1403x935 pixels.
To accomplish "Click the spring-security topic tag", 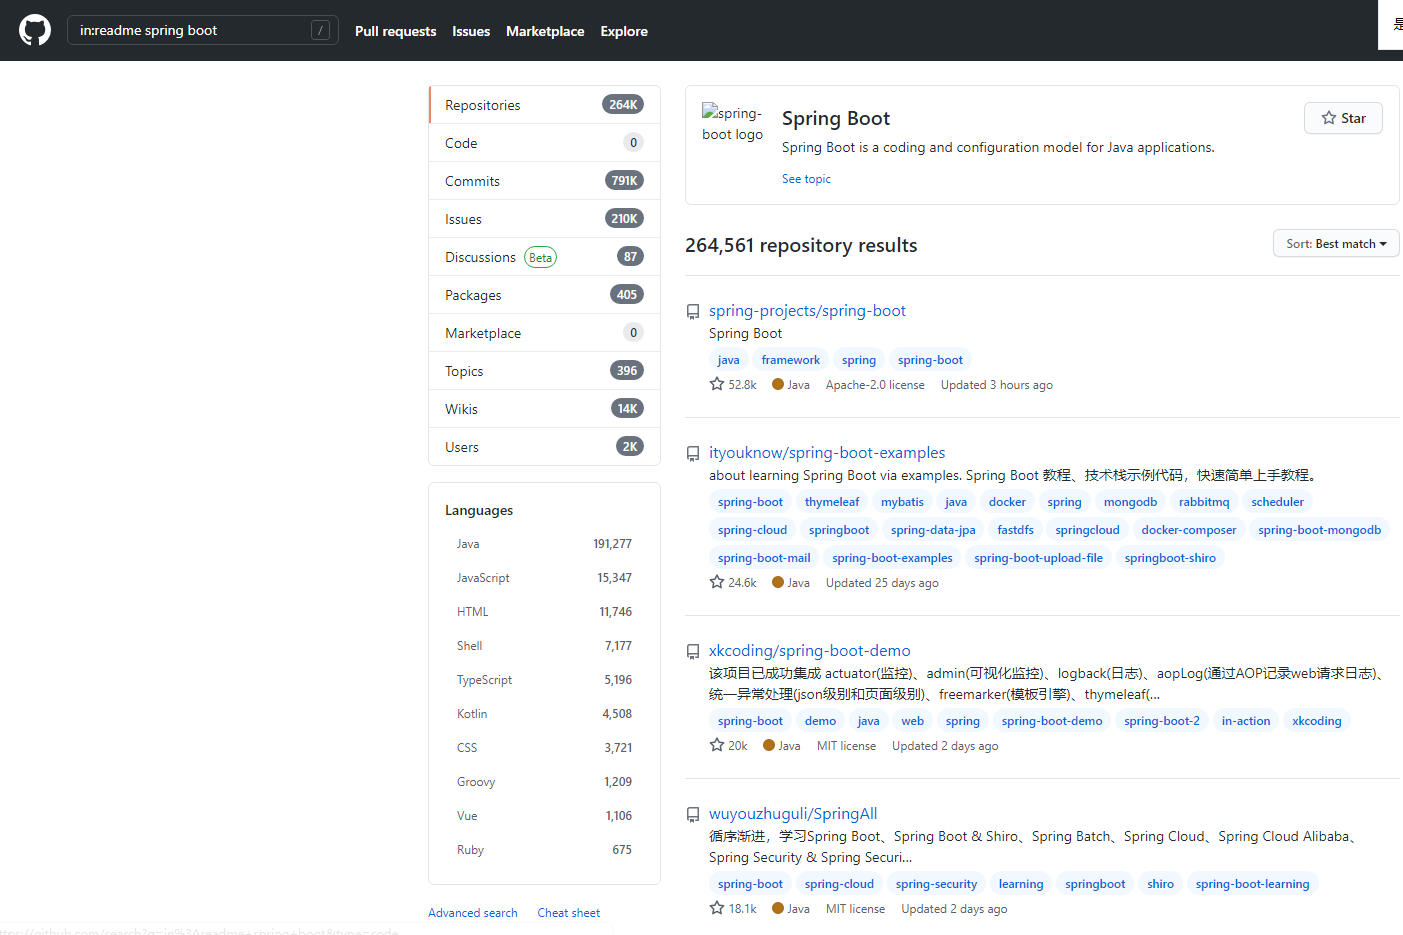I will tap(936, 884).
